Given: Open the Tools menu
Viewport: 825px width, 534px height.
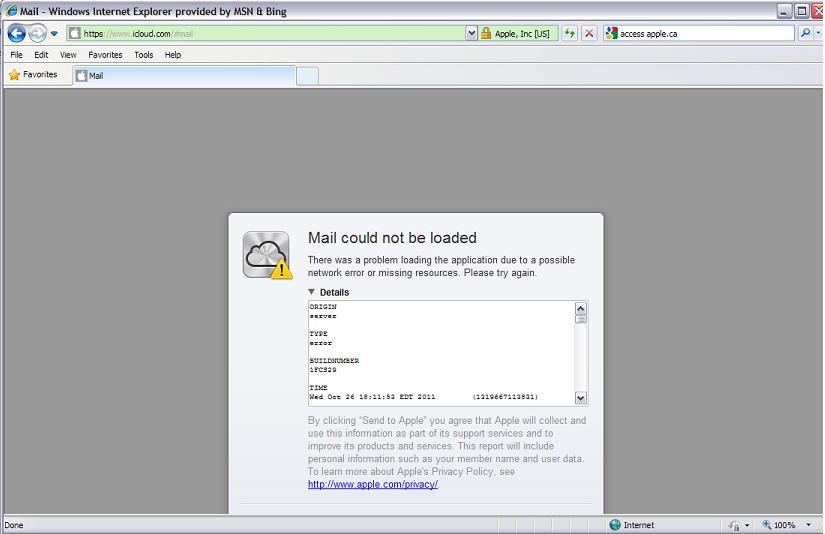Looking at the screenshot, I should 144,55.
